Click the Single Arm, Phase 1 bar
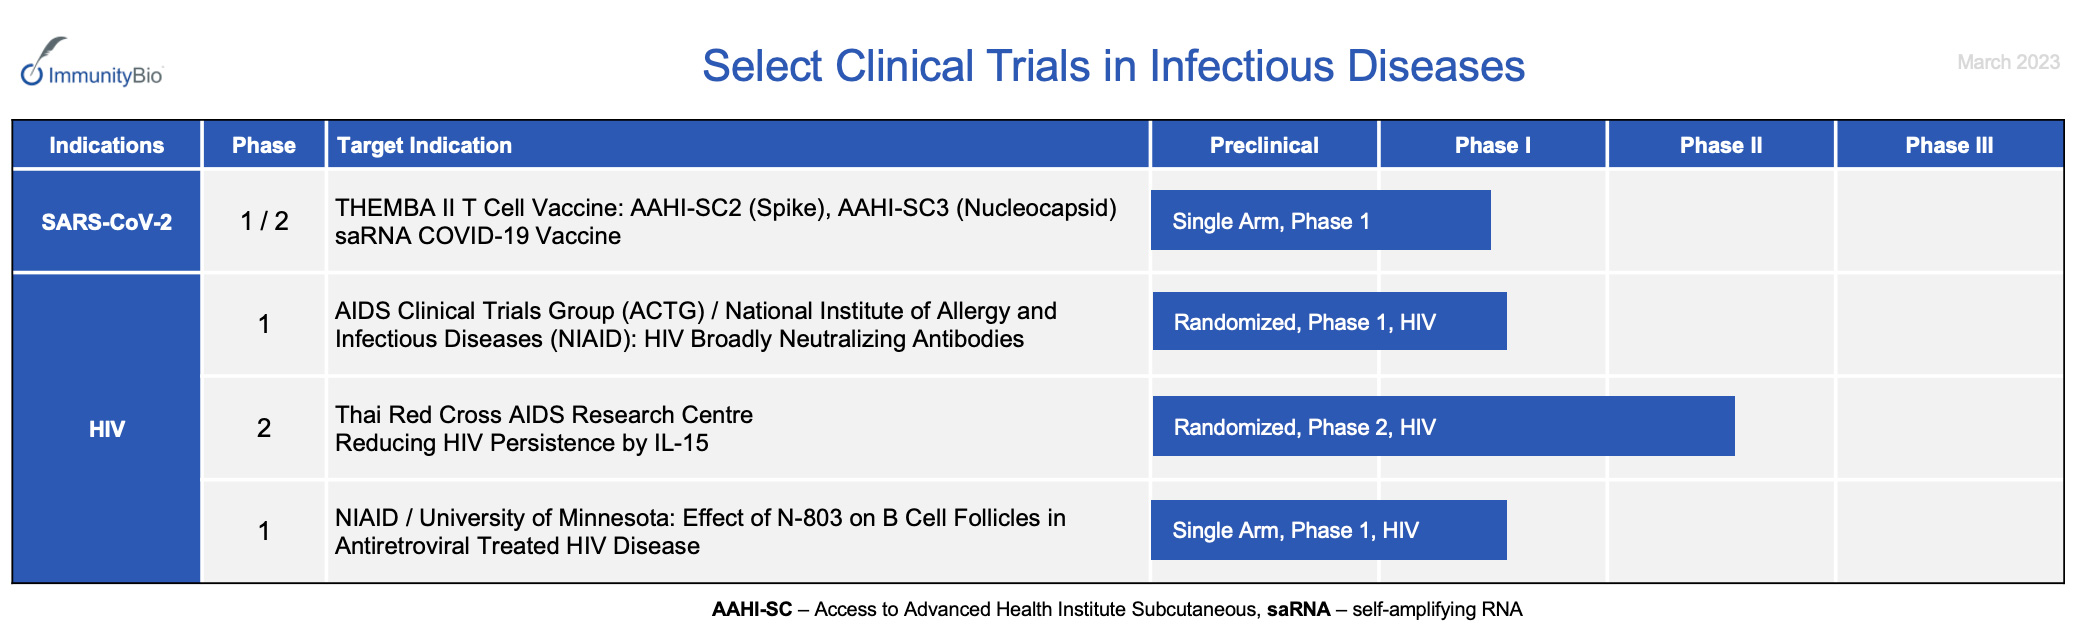2076x644 pixels. (1320, 221)
